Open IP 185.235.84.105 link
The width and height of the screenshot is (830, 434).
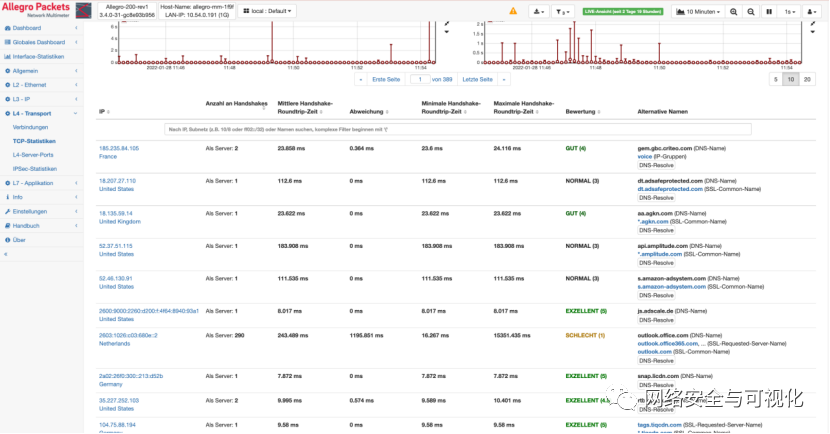tap(119, 149)
